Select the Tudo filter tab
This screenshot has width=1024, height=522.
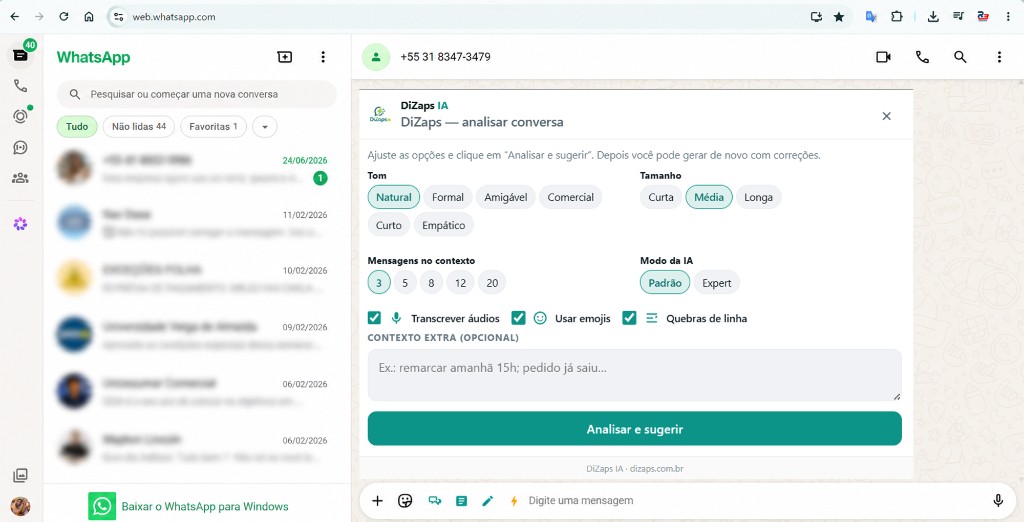click(x=77, y=127)
